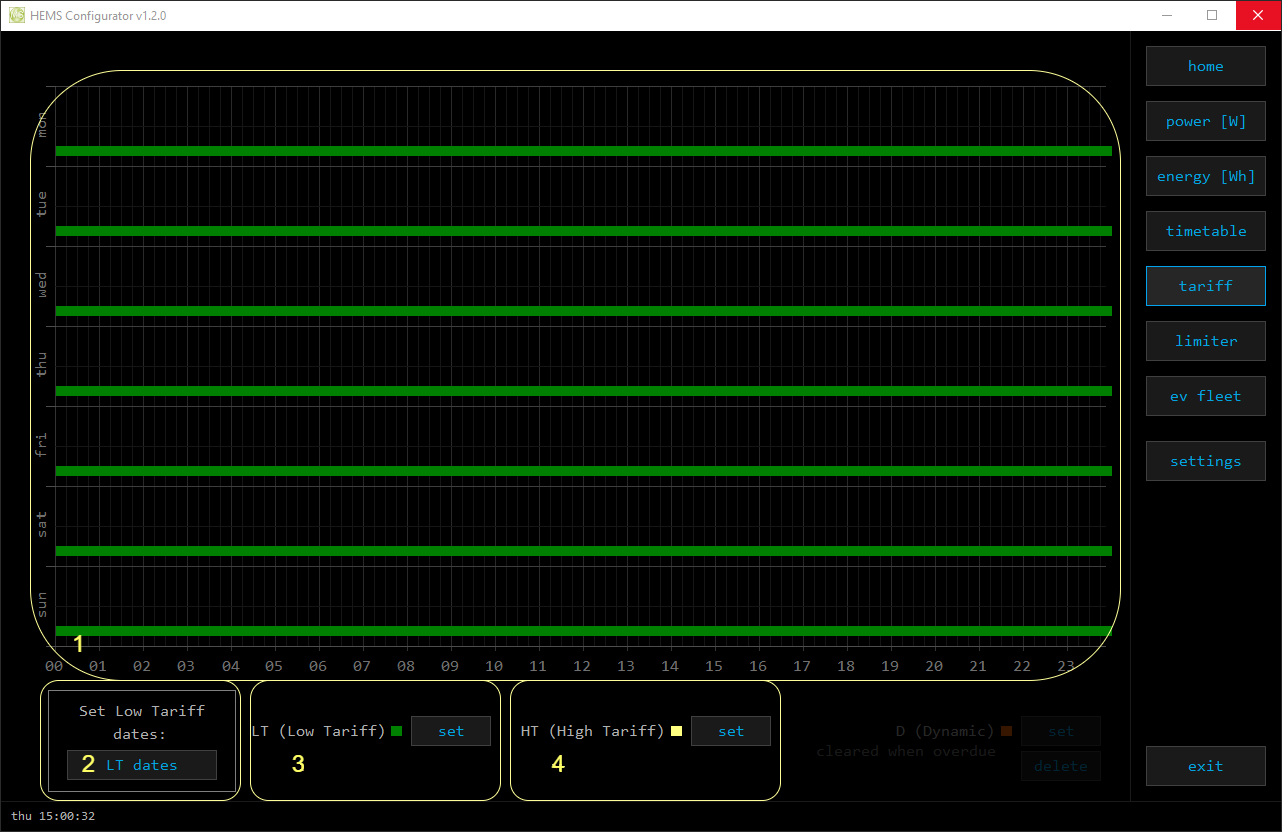Viewport: 1284px width, 833px height.
Task: Switch to the power [W] view
Action: 1205,121
